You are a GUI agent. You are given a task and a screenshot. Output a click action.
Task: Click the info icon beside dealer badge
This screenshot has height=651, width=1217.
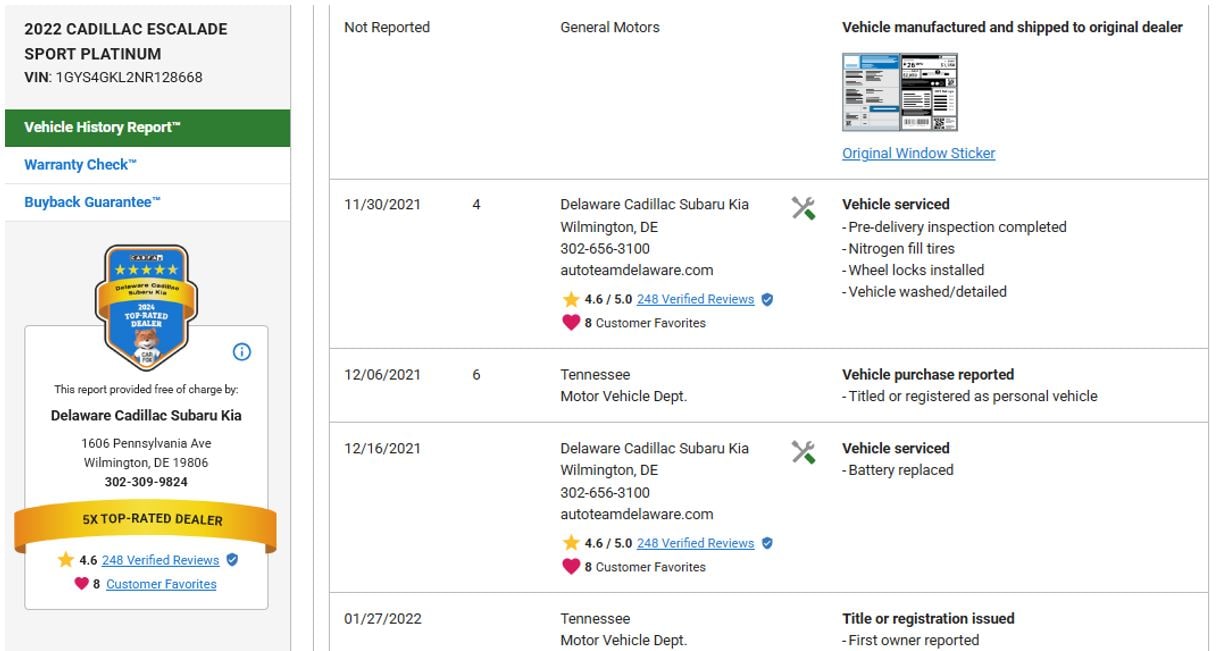[x=241, y=352]
